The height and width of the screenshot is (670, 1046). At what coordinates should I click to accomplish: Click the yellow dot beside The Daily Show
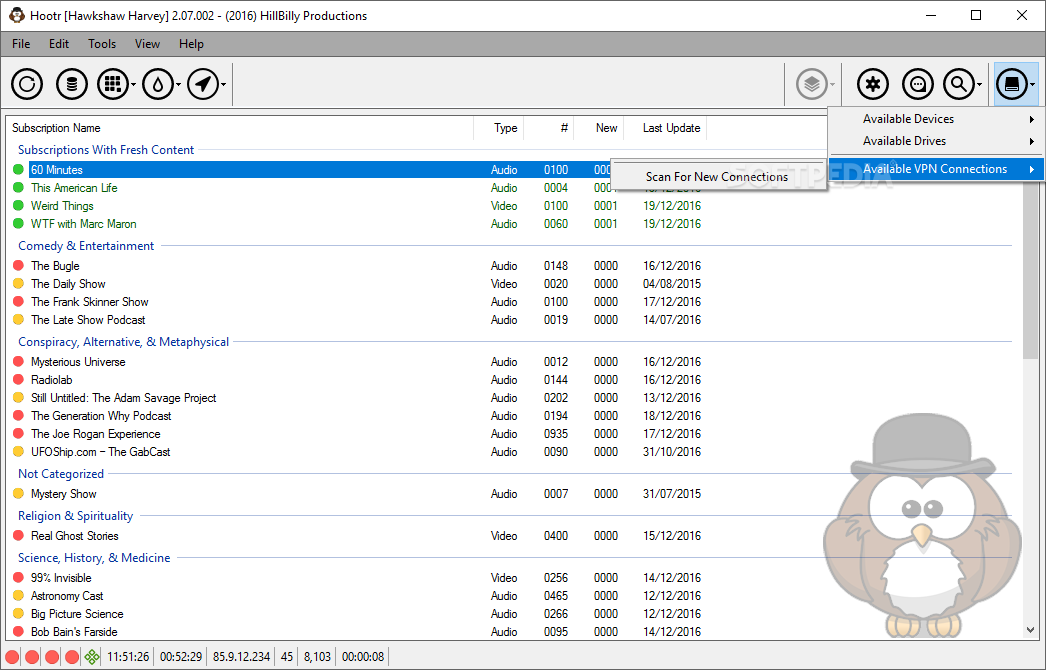pos(19,284)
